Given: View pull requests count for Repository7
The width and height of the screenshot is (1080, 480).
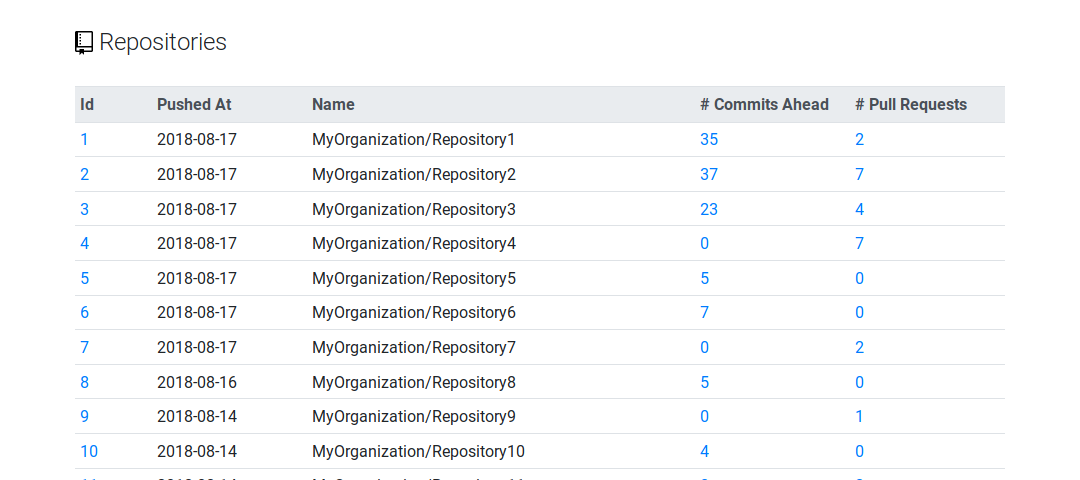Looking at the screenshot, I should pos(860,347).
